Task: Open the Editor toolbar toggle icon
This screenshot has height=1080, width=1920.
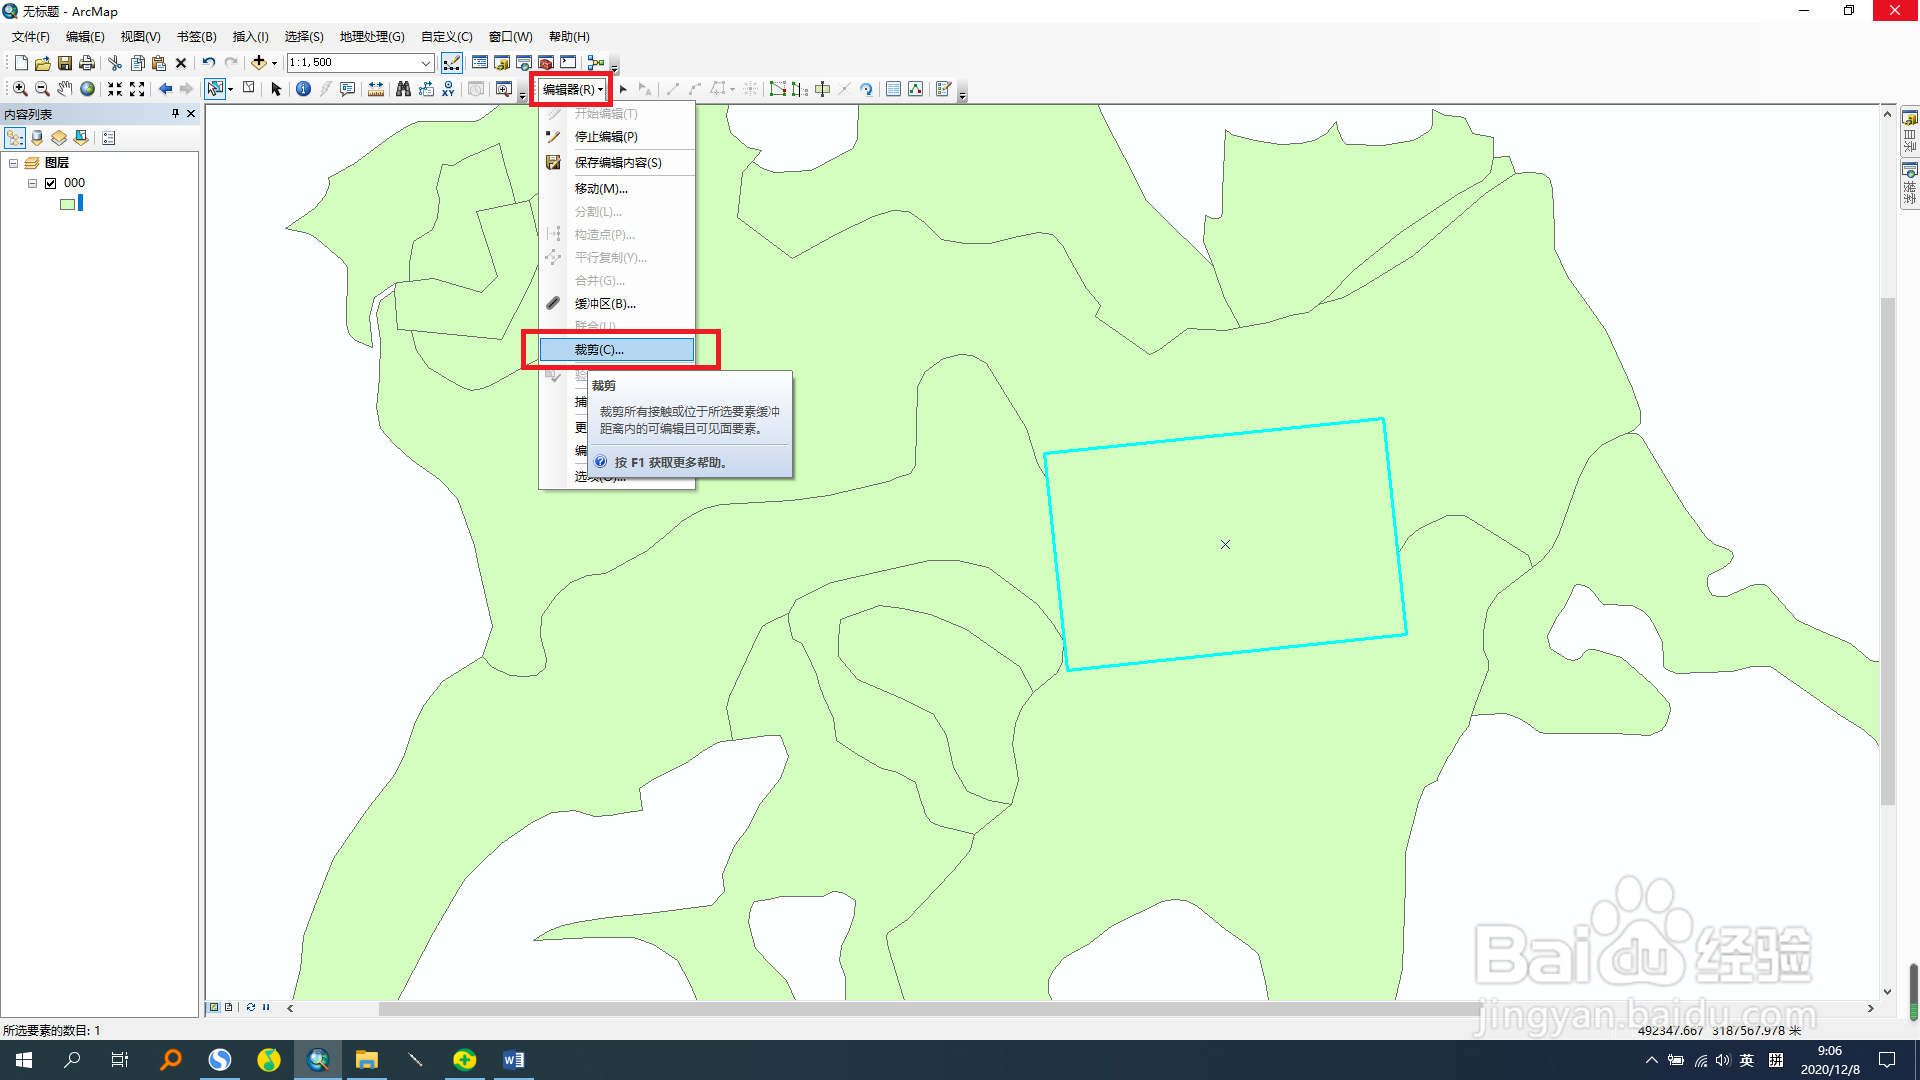Action: [452, 62]
